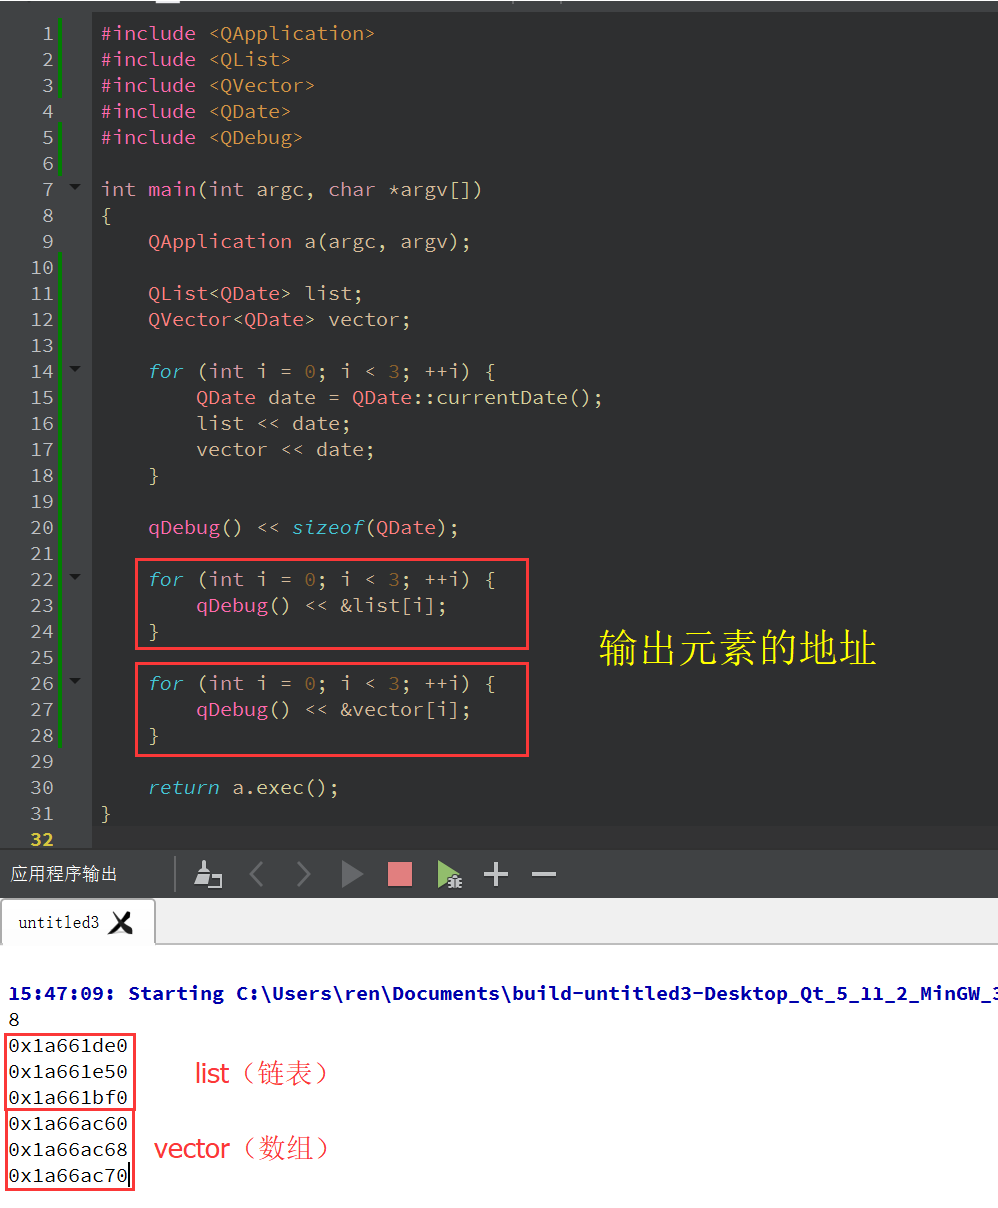The width and height of the screenshot is (998, 1208).
Task: Click line number 20 in the editor gutter
Action: pyautogui.click(x=41, y=527)
